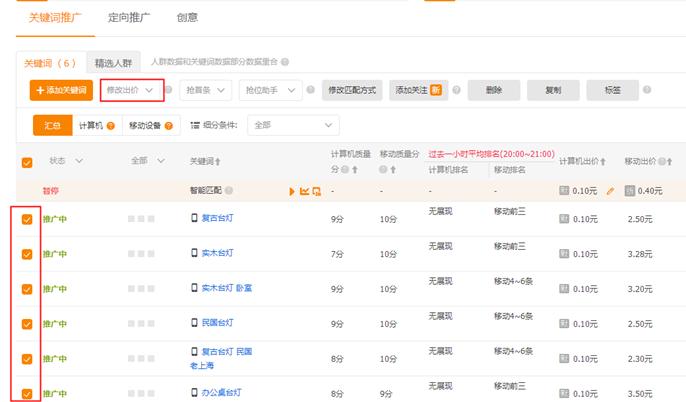Open the 抢首条 dropdown
This screenshot has height=402, width=686.
pos(206,90)
